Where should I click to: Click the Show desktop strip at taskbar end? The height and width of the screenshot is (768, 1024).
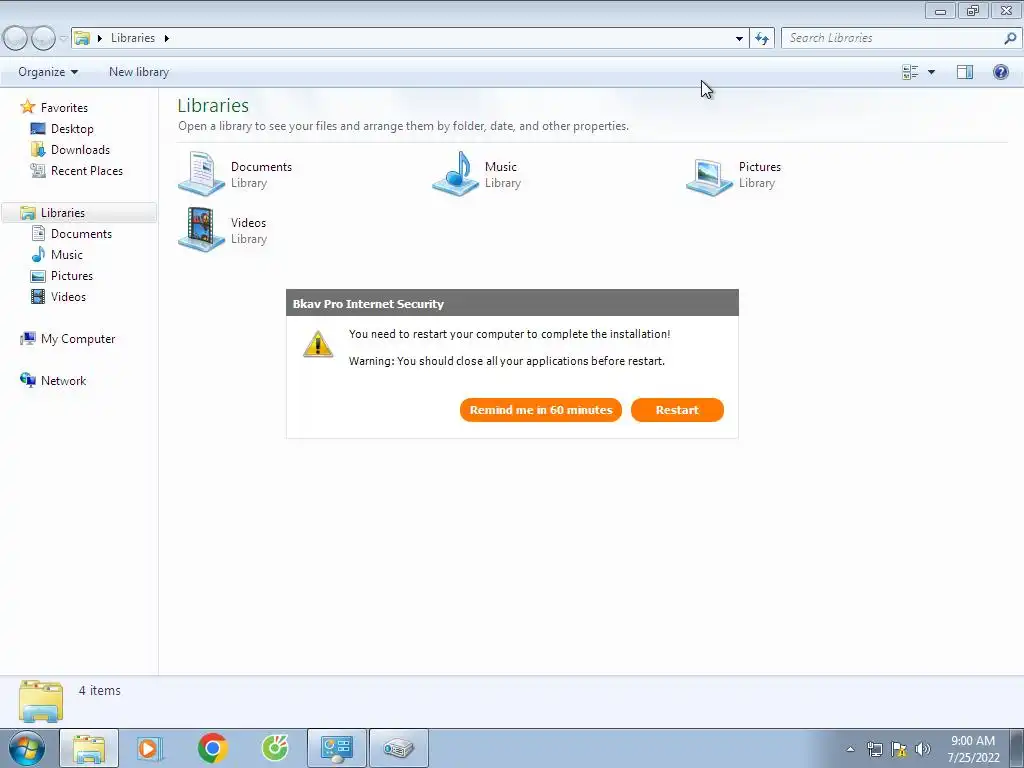[x=1016, y=748]
